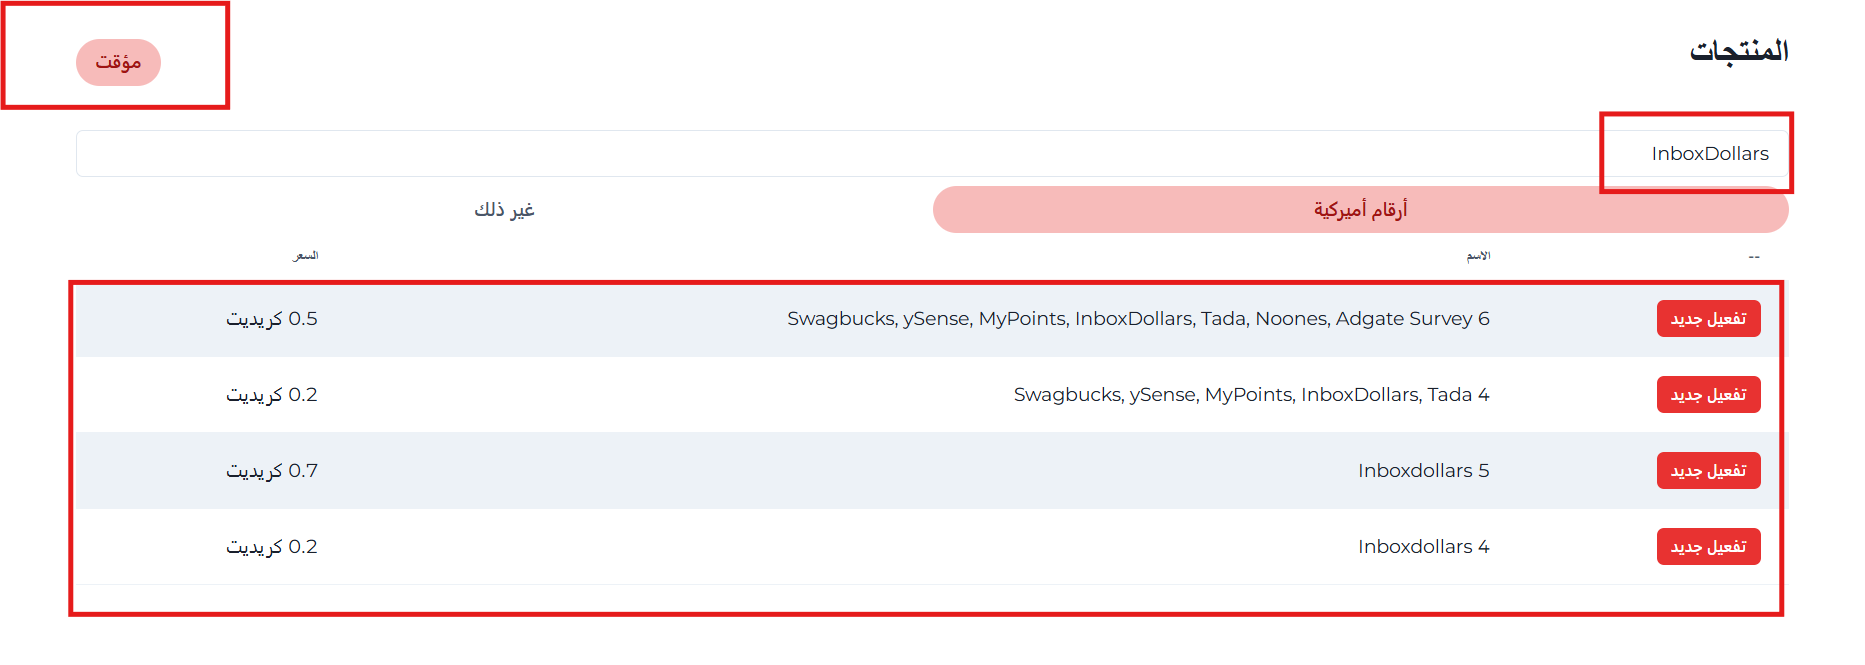
Task: Click the 0.2 كريديت price for Tada 4
Action: (x=272, y=395)
